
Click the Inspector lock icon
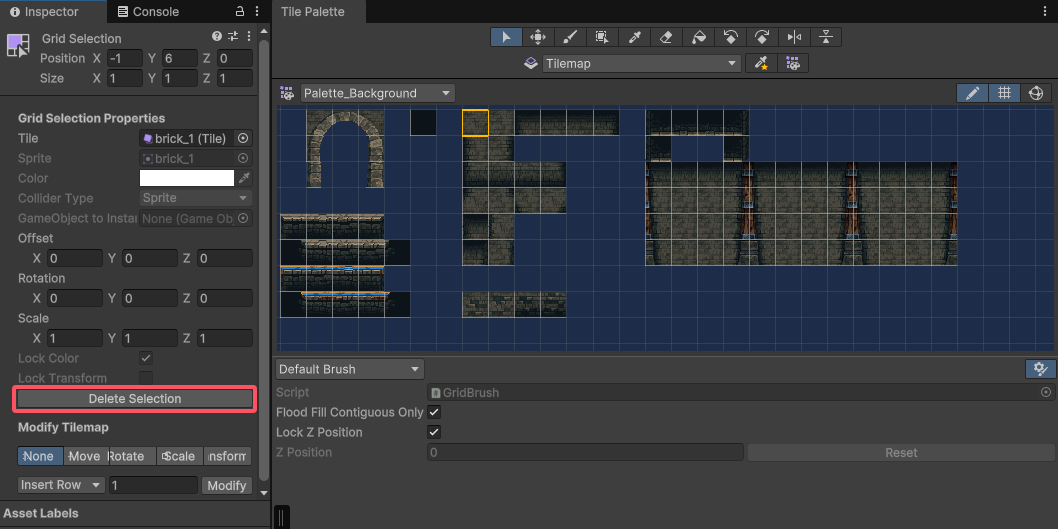click(240, 11)
